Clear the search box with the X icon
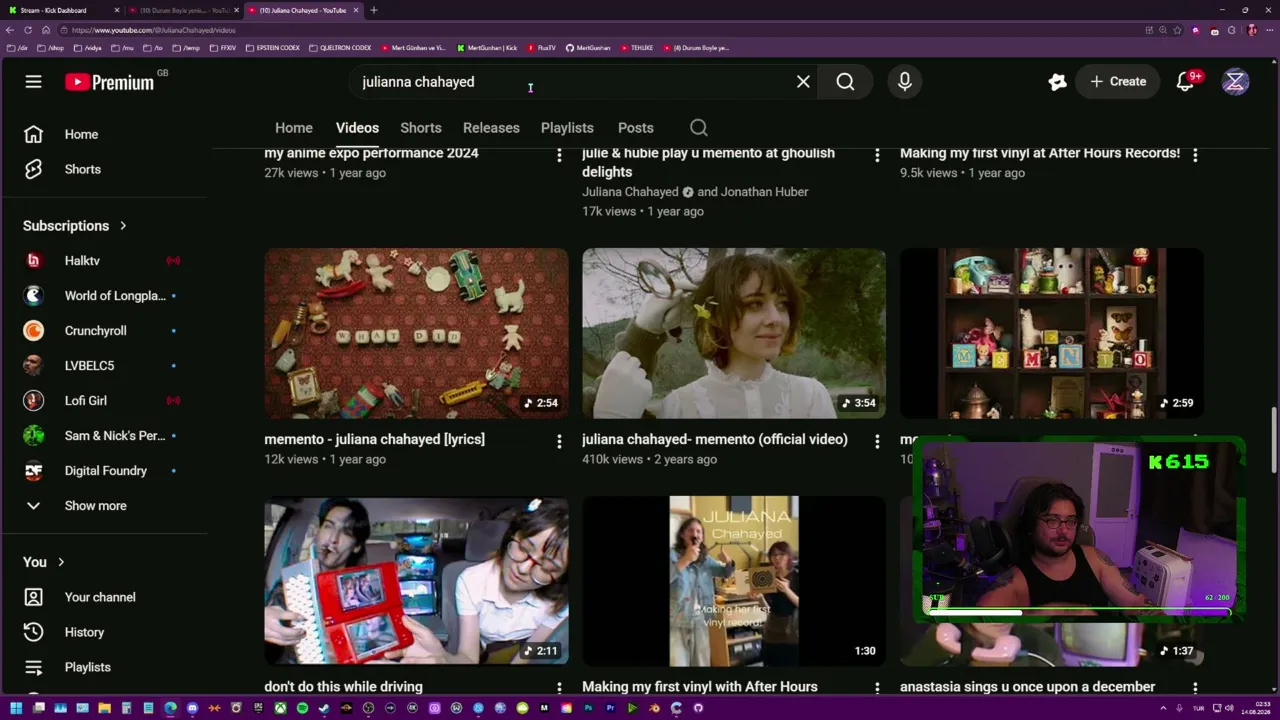The width and height of the screenshot is (1280, 720). coord(803,82)
